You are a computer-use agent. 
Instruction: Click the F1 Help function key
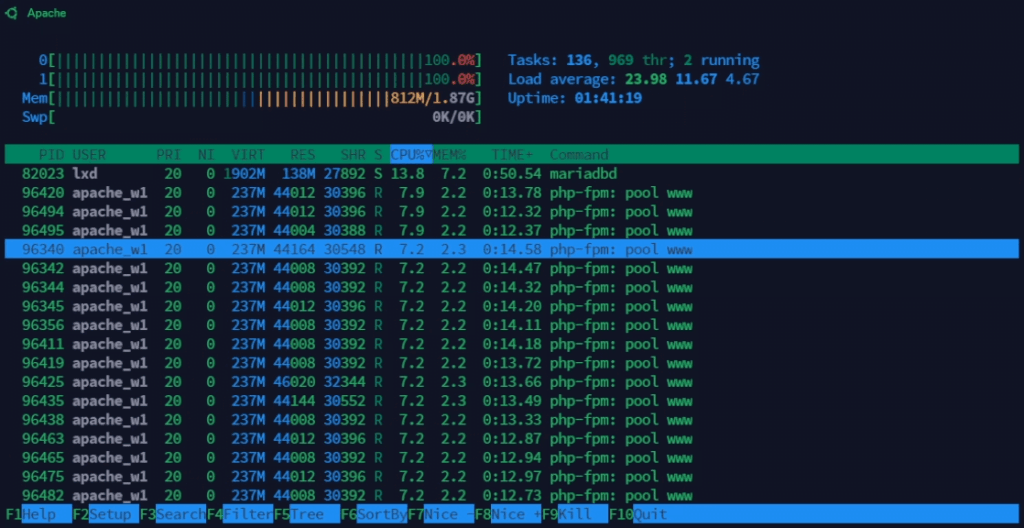(x=39, y=514)
